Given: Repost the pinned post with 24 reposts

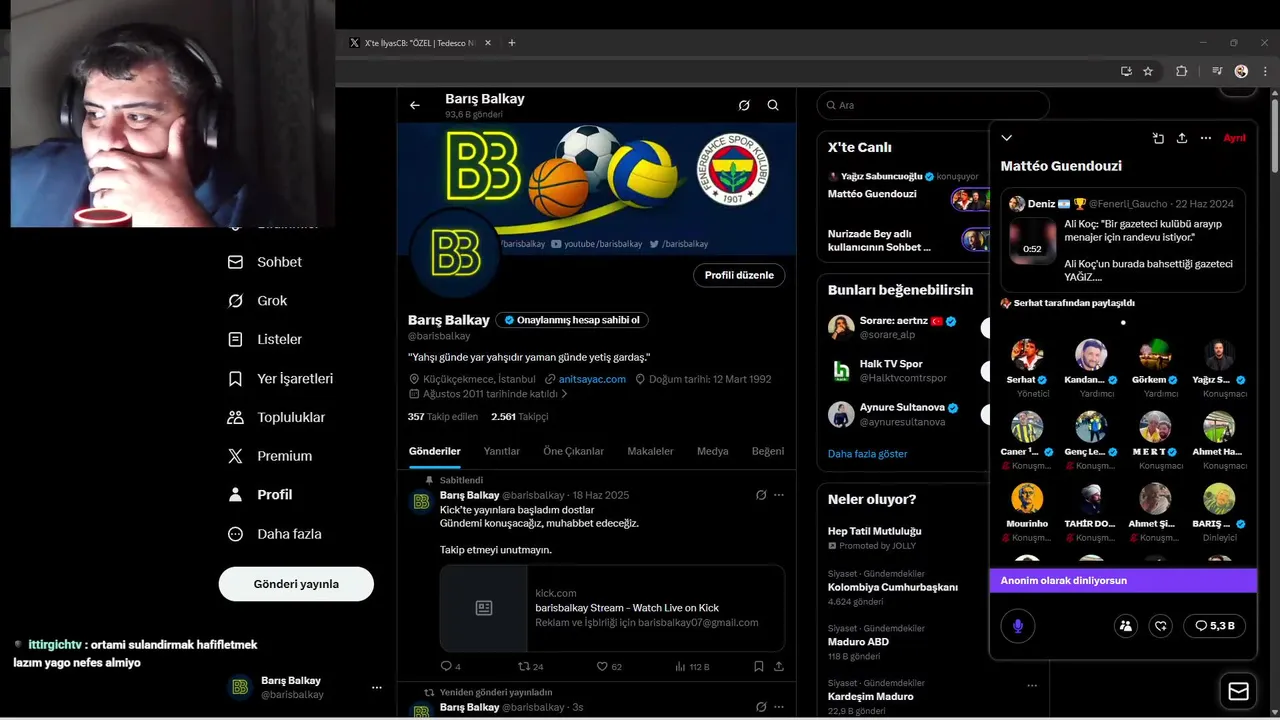Looking at the screenshot, I should (x=530, y=666).
